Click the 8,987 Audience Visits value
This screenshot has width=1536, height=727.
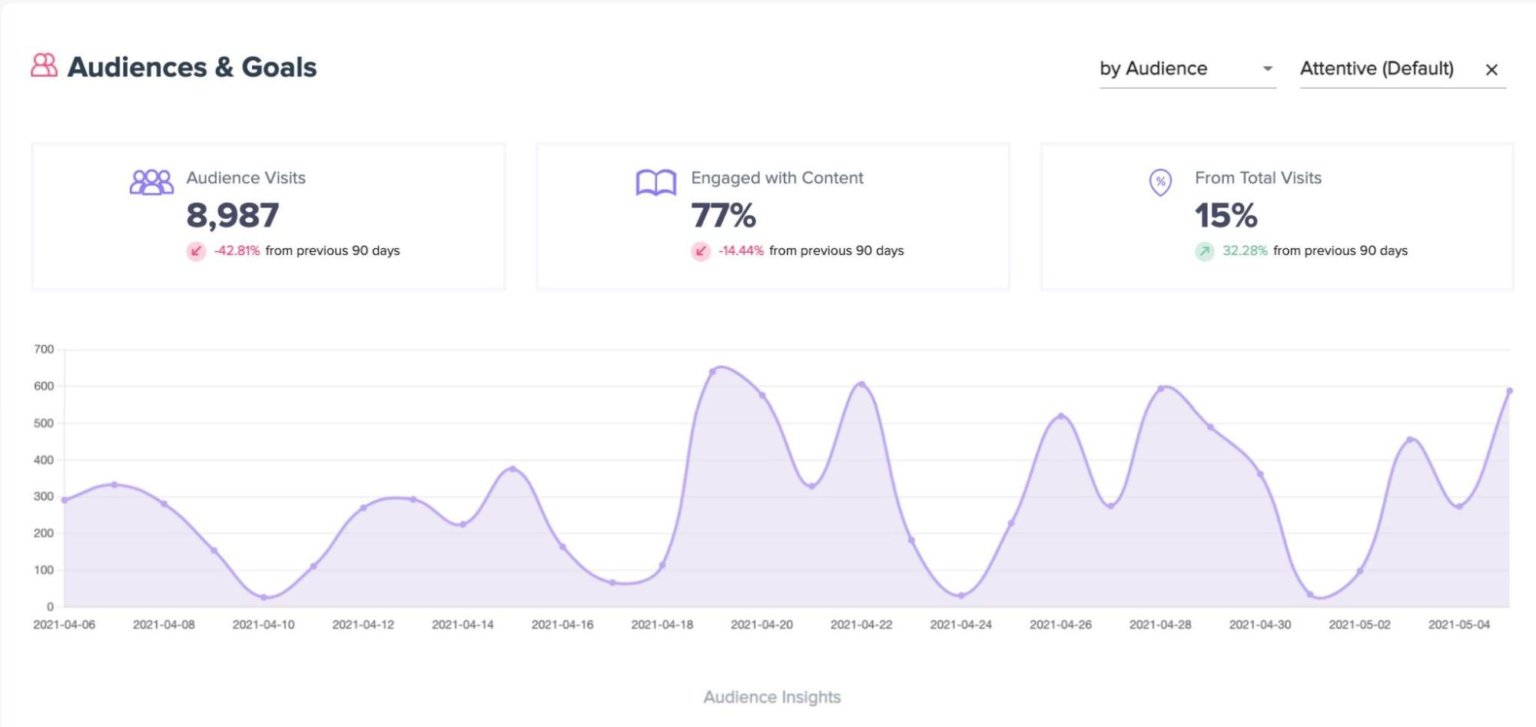click(x=229, y=216)
